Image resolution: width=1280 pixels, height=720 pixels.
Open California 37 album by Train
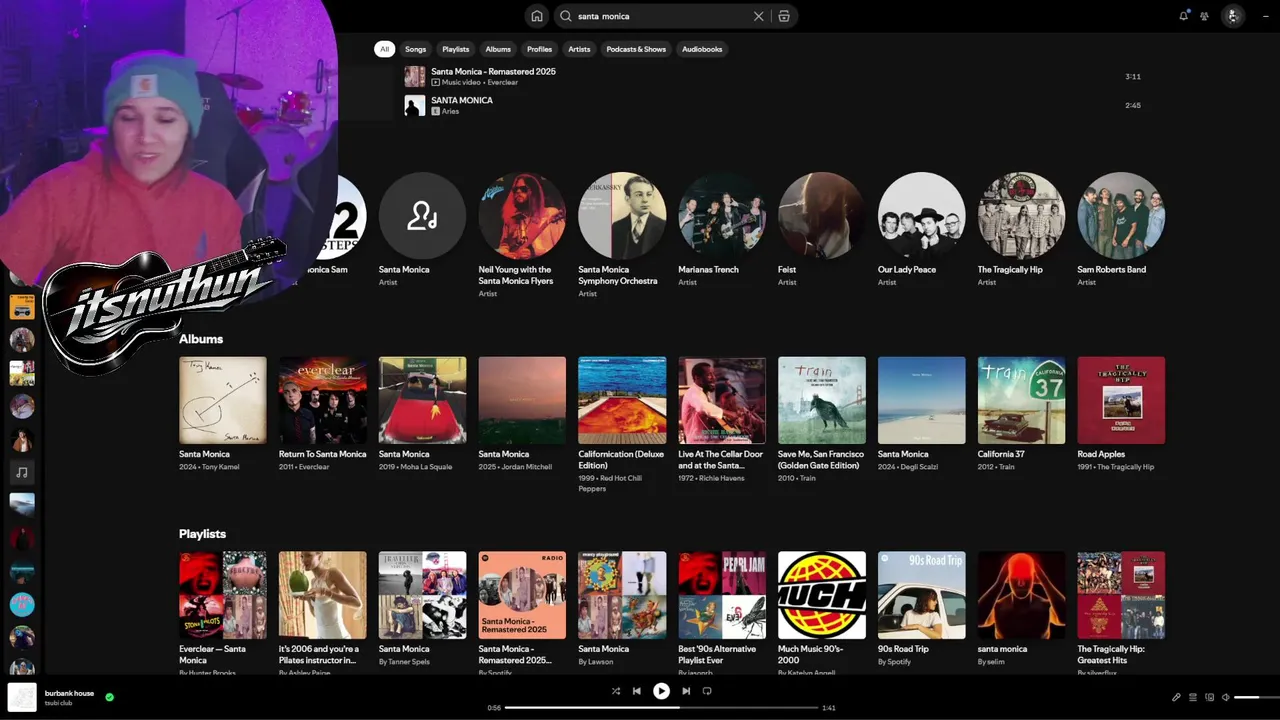1022,400
